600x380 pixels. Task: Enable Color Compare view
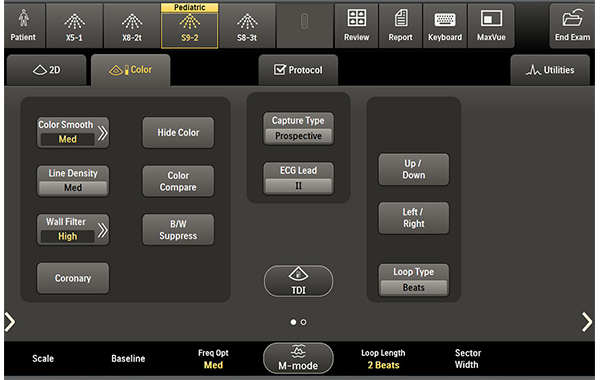(178, 181)
